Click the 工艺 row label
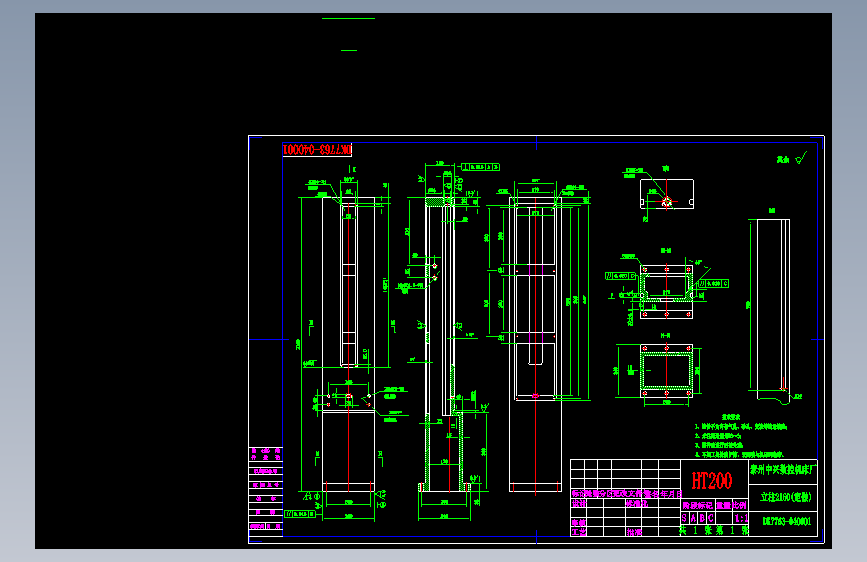Image resolution: width=867 pixels, height=562 pixels. (x=578, y=532)
